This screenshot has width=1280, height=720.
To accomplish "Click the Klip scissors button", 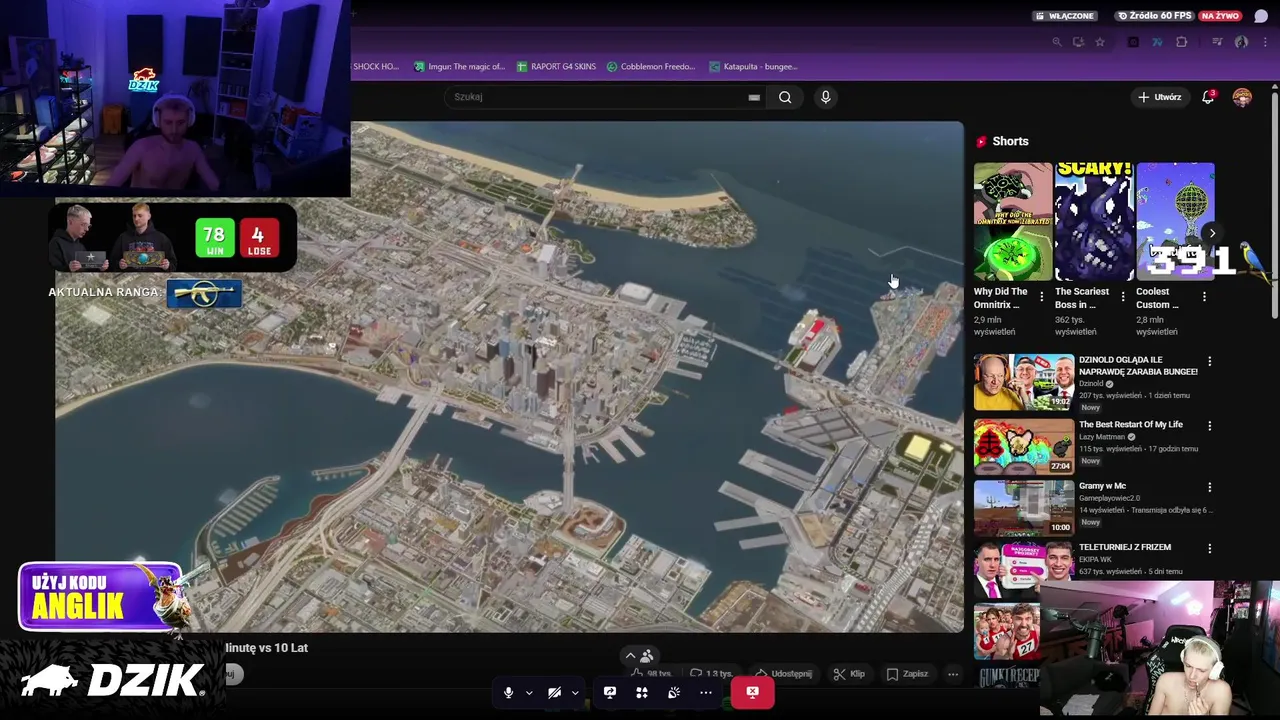I will pos(850,674).
